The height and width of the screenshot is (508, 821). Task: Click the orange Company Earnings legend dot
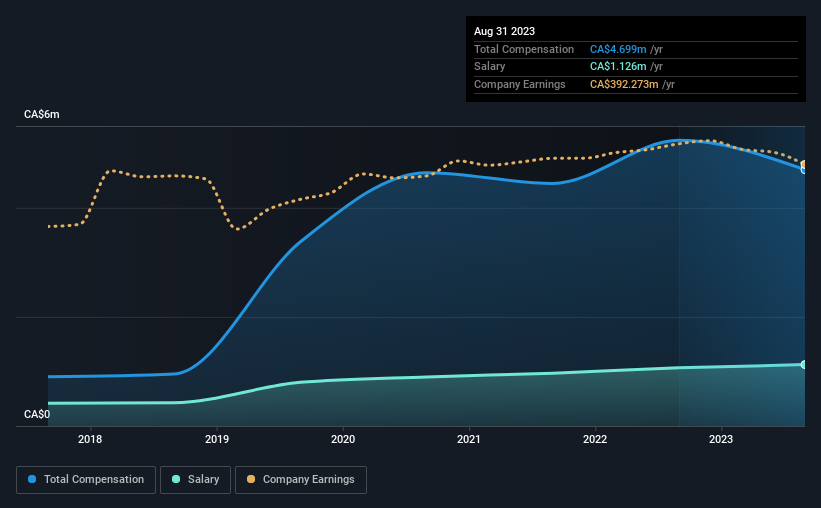click(x=251, y=479)
